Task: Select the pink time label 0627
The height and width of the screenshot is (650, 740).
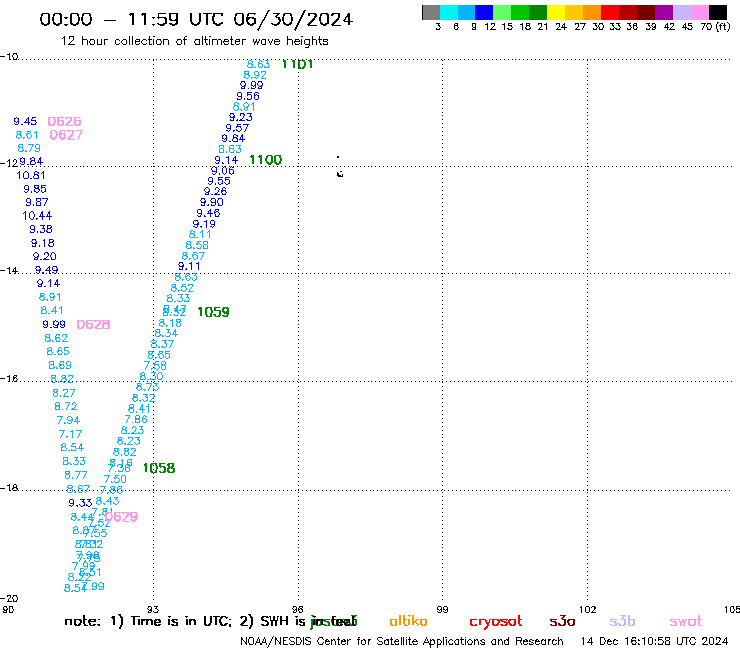Action: (x=66, y=135)
